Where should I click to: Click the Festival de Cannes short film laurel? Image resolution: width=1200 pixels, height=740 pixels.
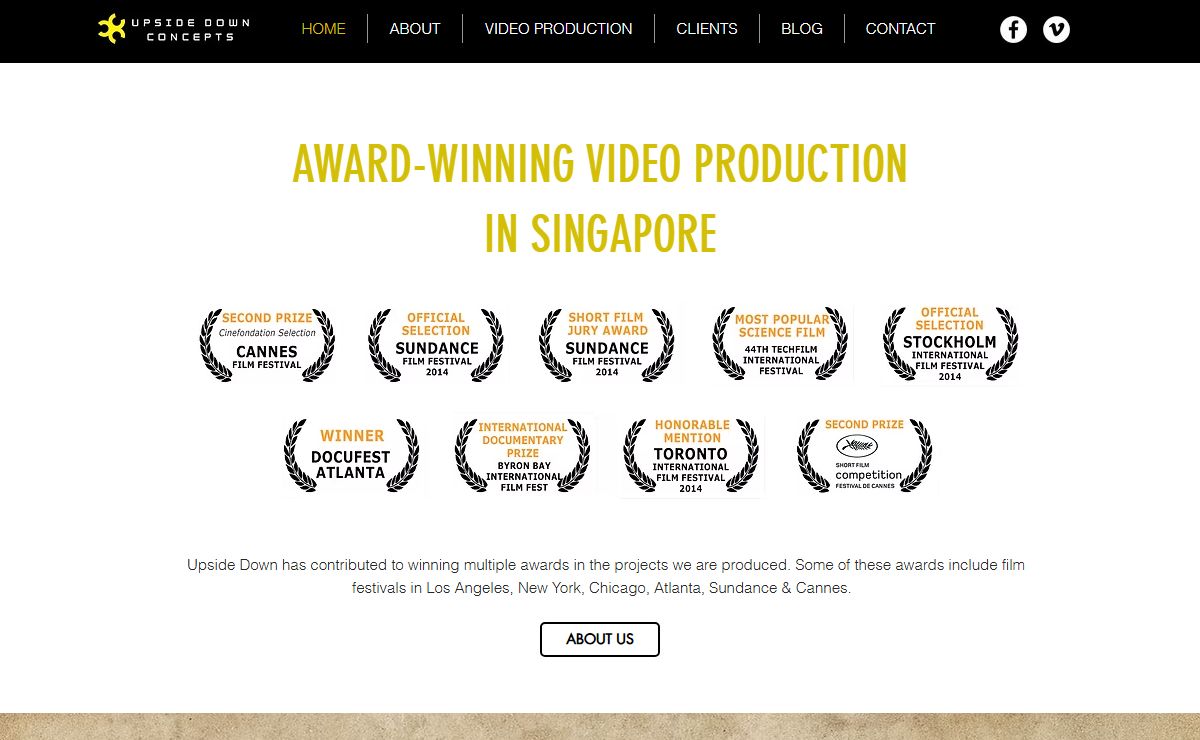pos(864,456)
